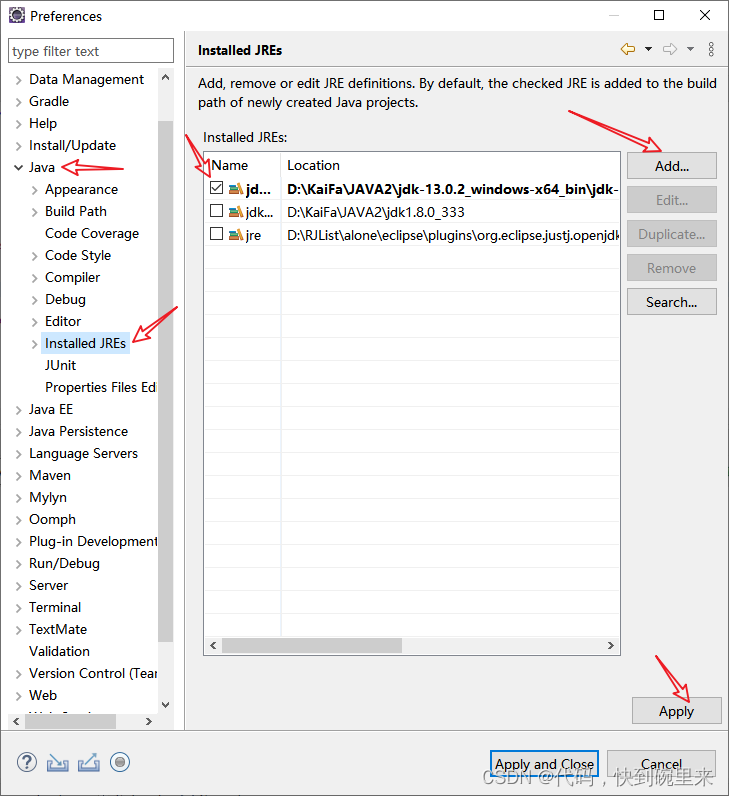The image size is (729, 796).
Task: Sort the table by the Location column header
Action: pyautogui.click(x=450, y=165)
